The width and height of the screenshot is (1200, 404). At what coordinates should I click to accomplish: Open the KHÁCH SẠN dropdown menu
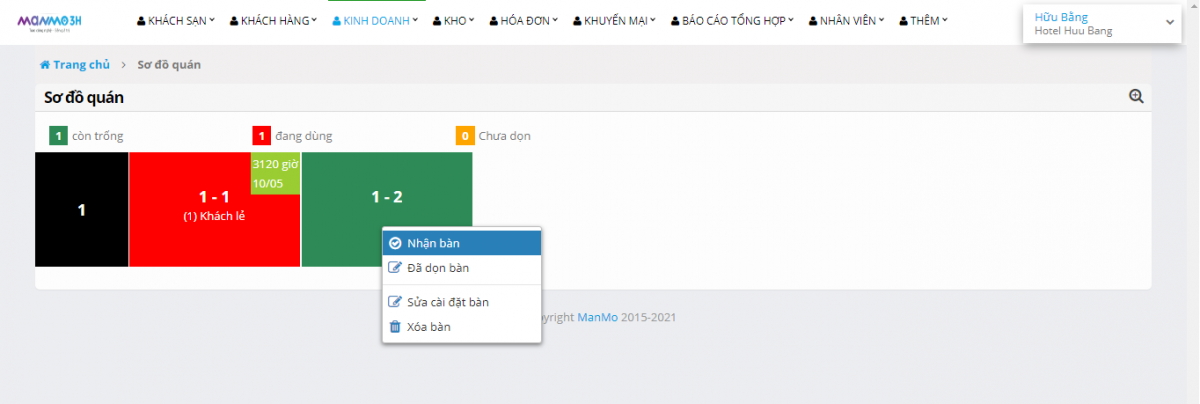click(x=176, y=20)
